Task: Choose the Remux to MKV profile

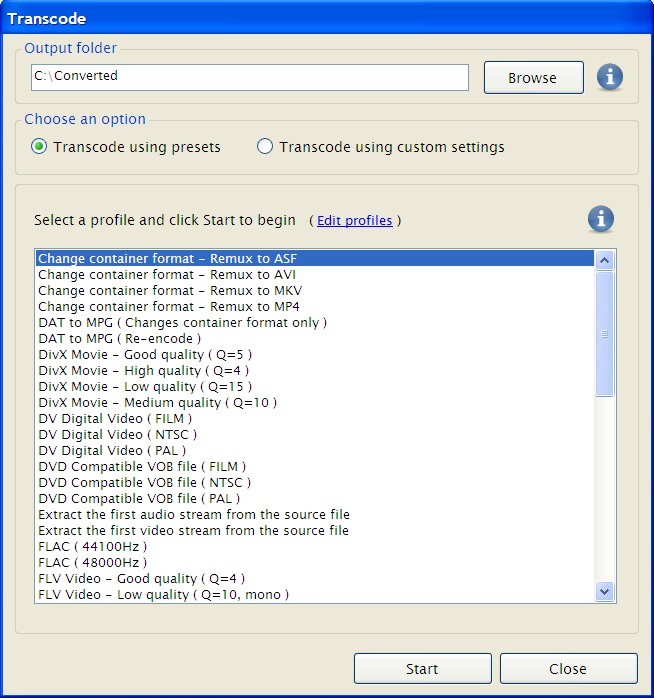Action: click(x=169, y=291)
